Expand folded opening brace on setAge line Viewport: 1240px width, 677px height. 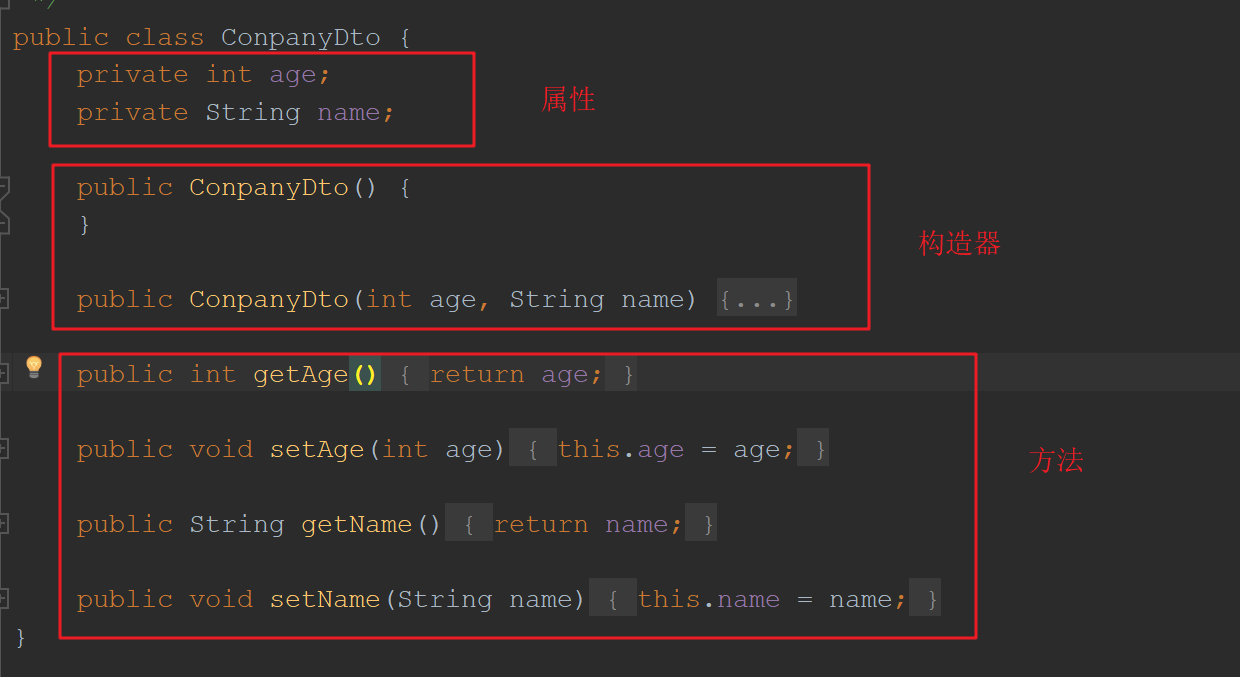pos(533,449)
